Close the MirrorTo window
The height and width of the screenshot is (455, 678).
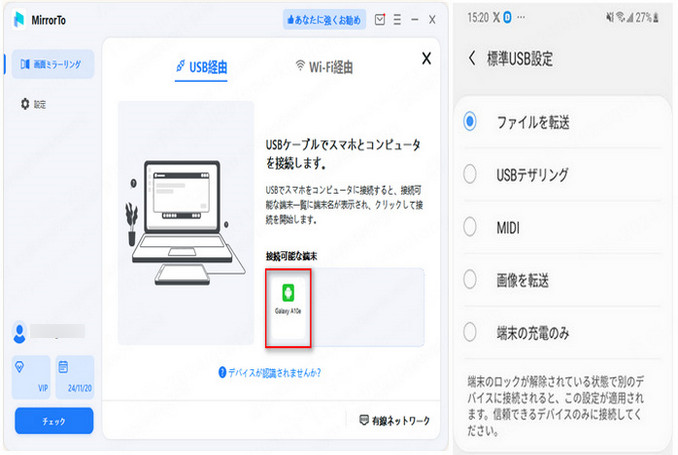(432, 19)
